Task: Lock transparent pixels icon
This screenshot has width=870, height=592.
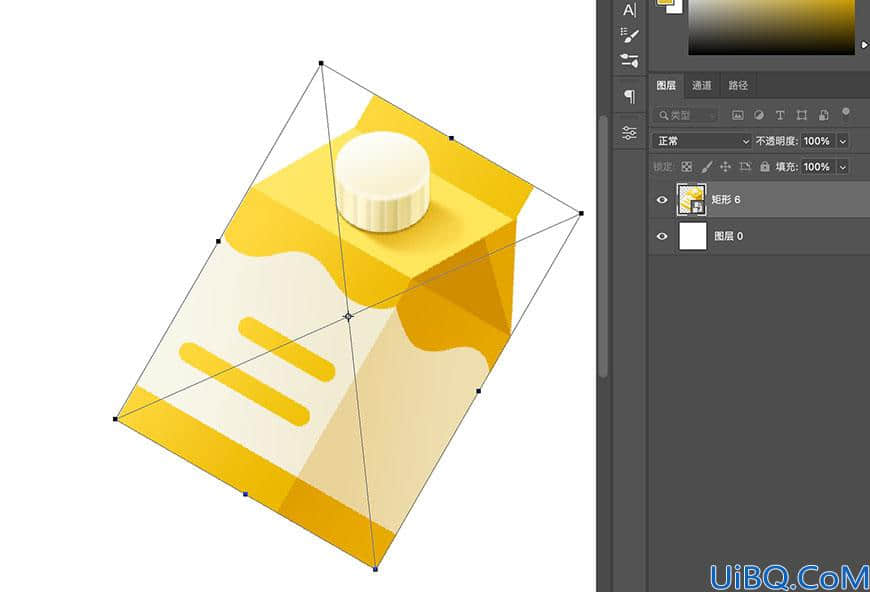Action: pos(686,166)
